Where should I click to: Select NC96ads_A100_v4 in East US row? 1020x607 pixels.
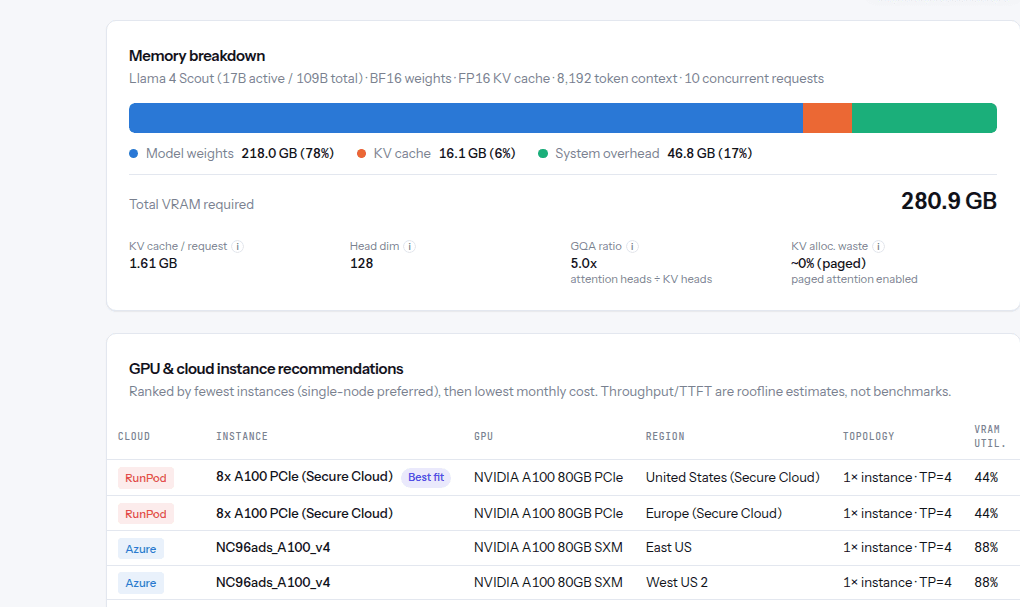coord(273,548)
